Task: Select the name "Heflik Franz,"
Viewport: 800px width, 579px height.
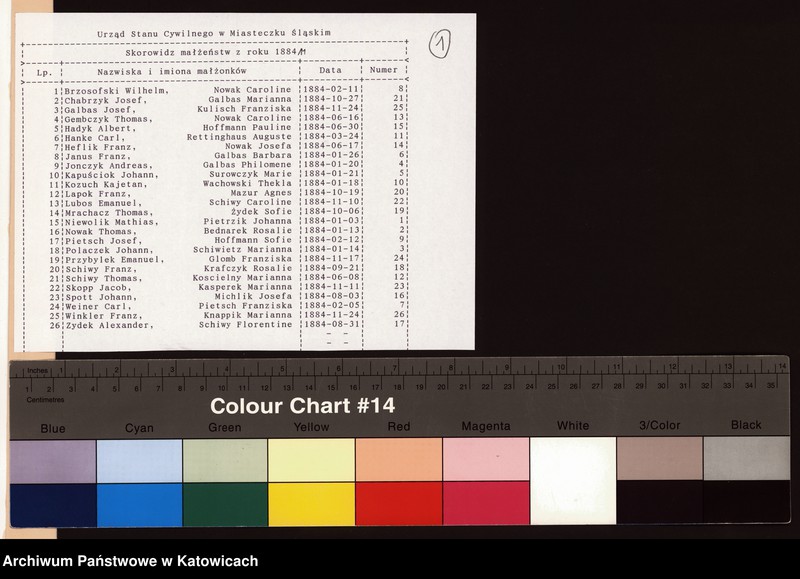Action: (100, 147)
